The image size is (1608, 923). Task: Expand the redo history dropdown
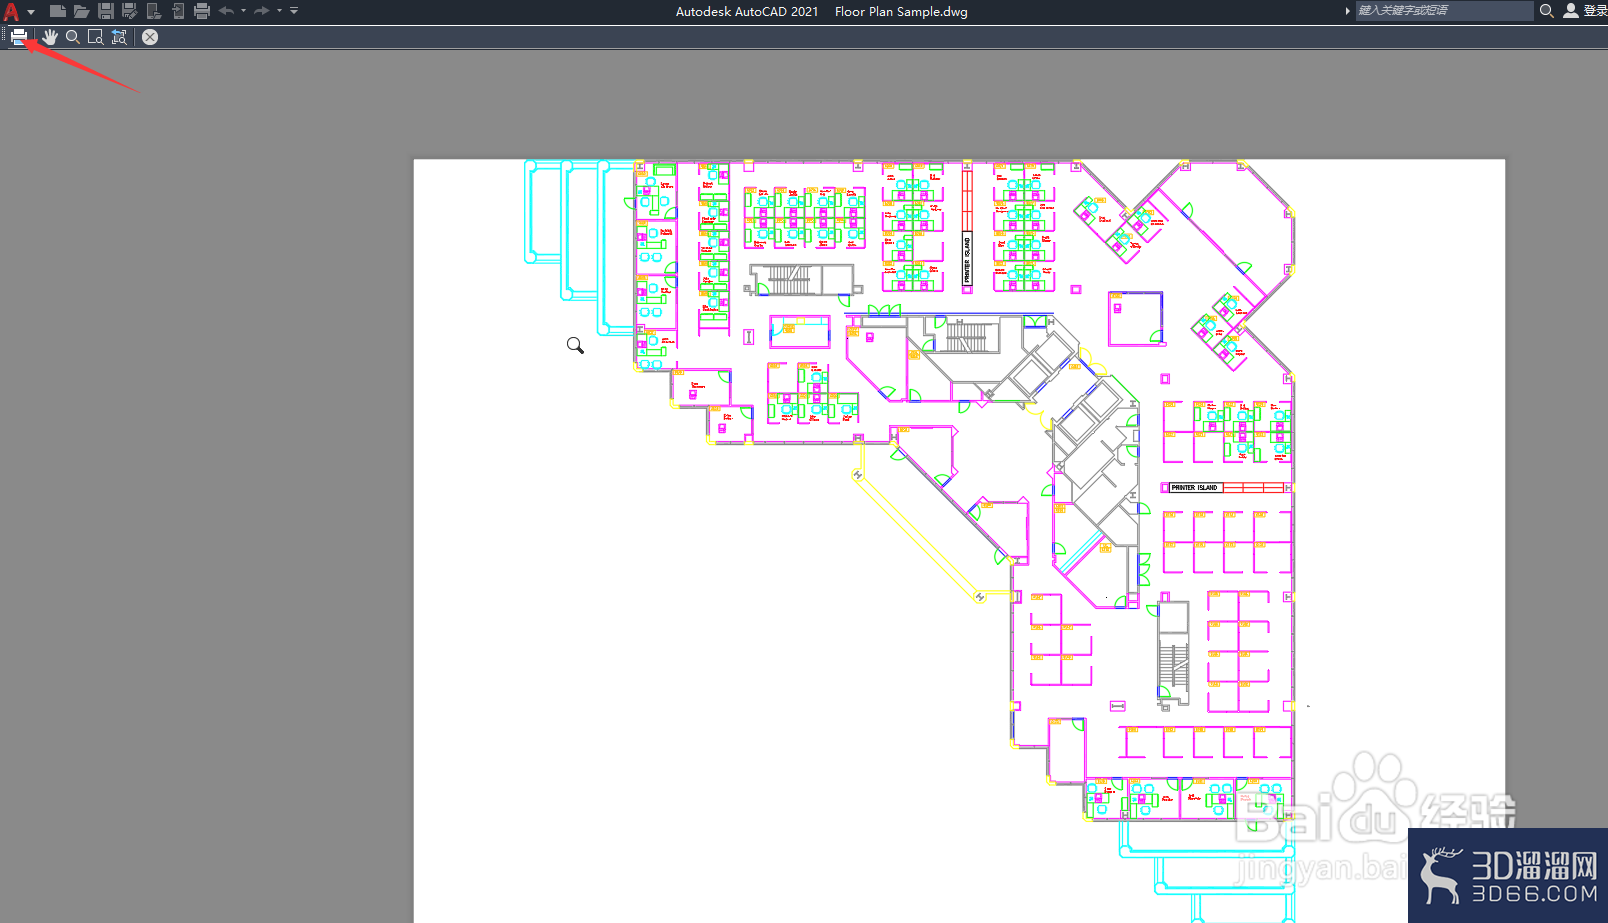point(279,11)
